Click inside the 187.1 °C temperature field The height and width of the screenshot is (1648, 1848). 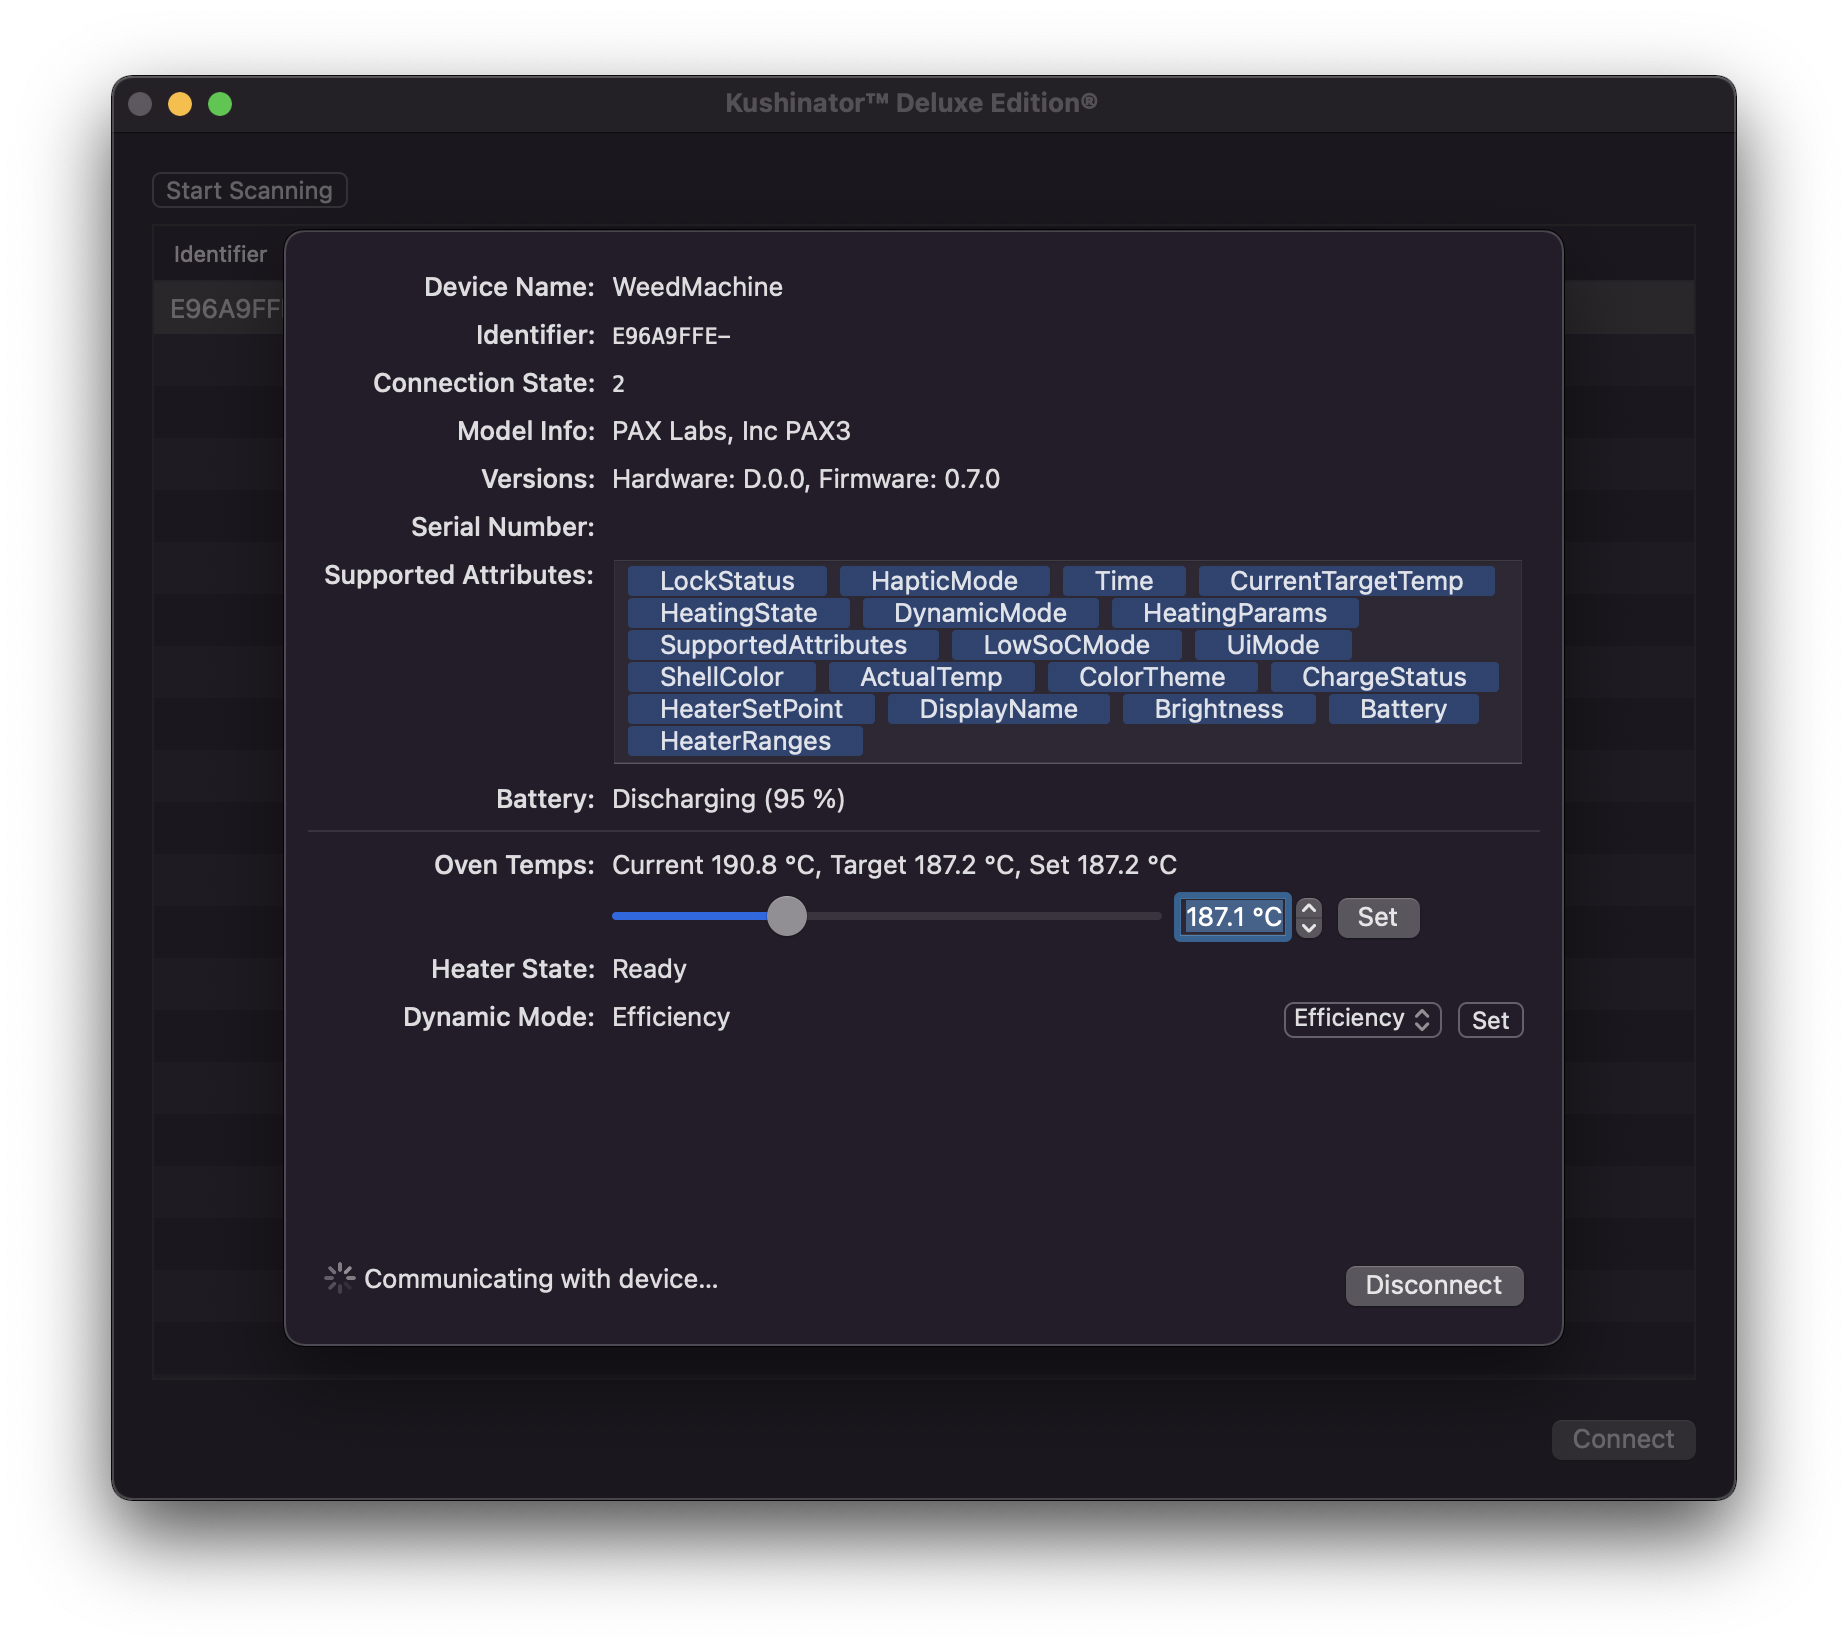(1231, 916)
